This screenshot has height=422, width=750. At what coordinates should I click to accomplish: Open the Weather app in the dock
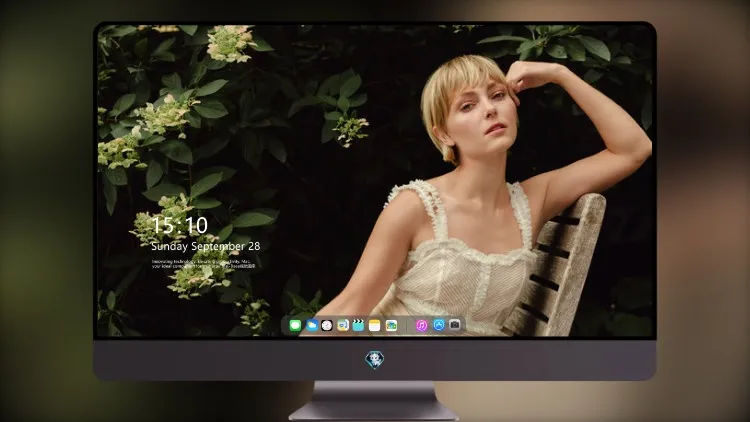tap(311, 326)
